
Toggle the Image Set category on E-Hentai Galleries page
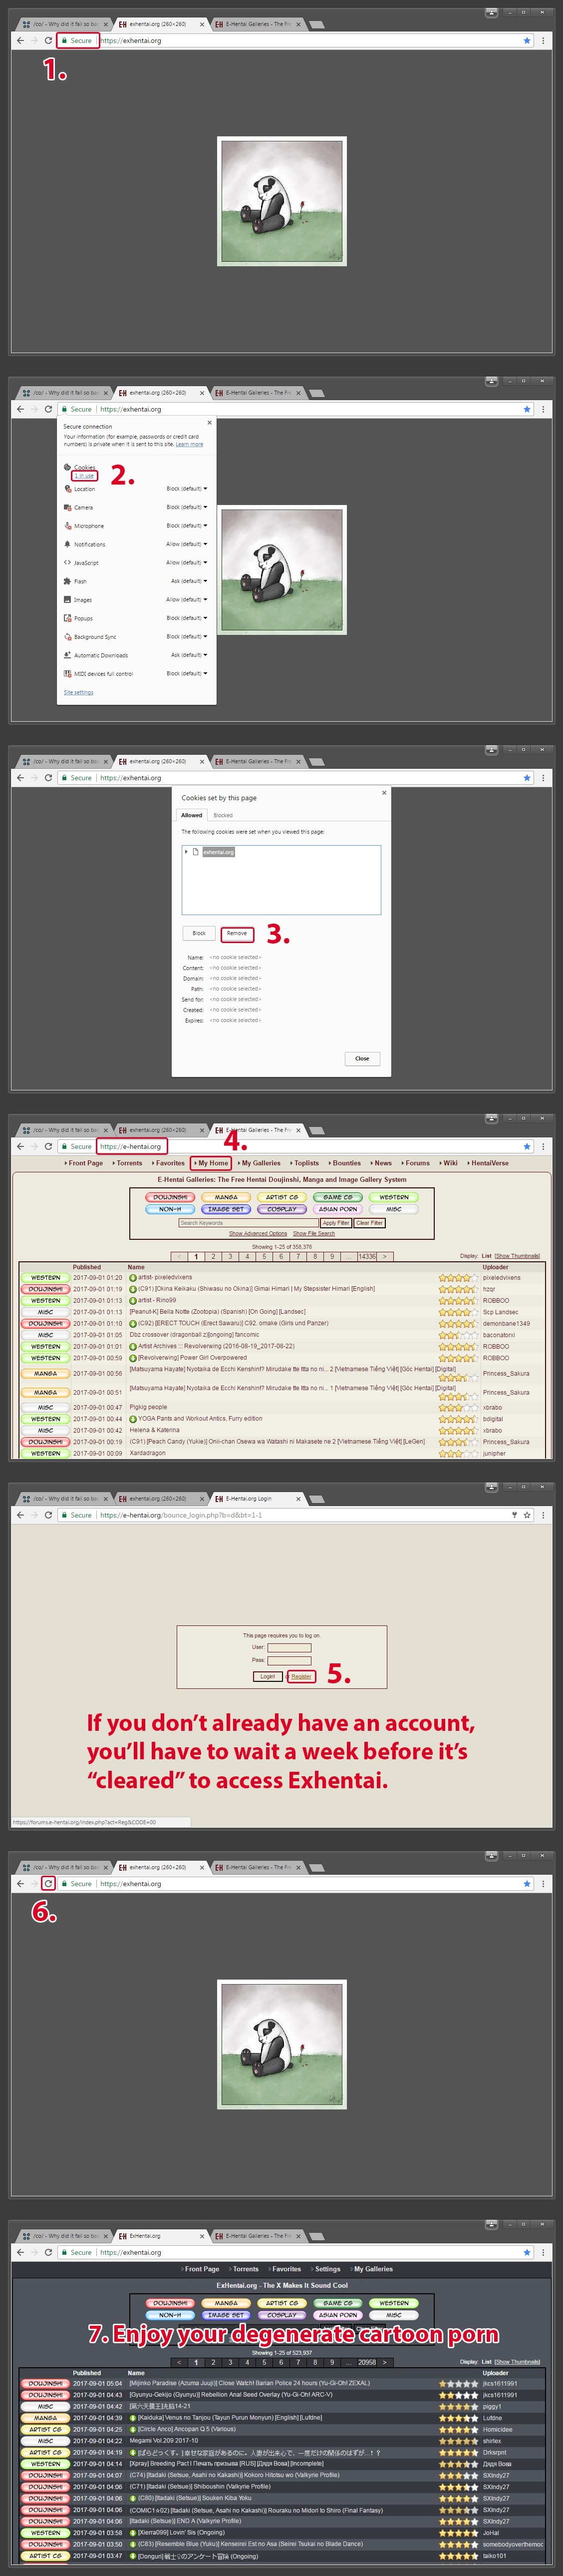pos(226,1209)
